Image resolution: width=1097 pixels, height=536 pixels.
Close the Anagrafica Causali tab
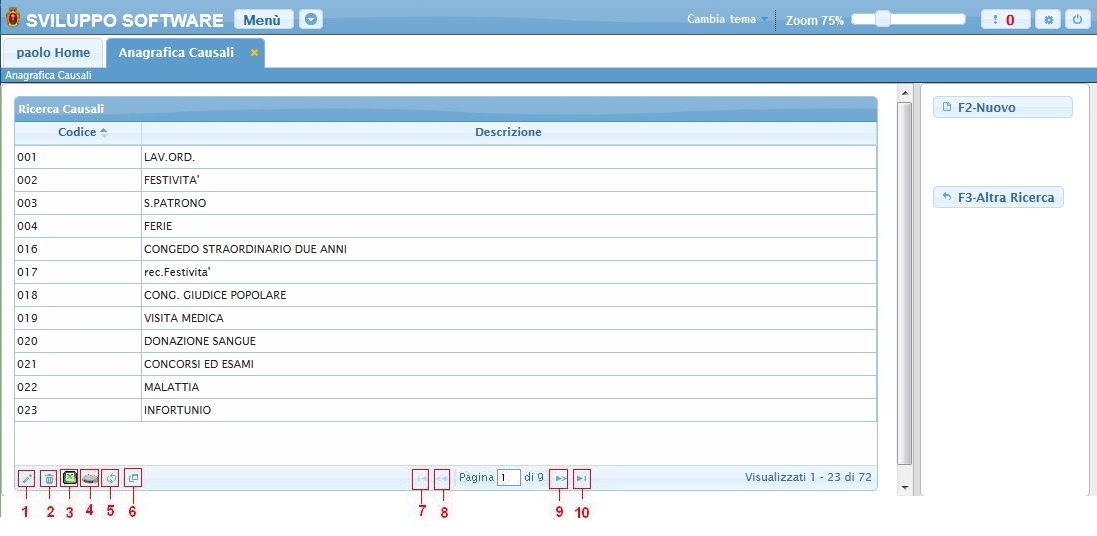254,53
